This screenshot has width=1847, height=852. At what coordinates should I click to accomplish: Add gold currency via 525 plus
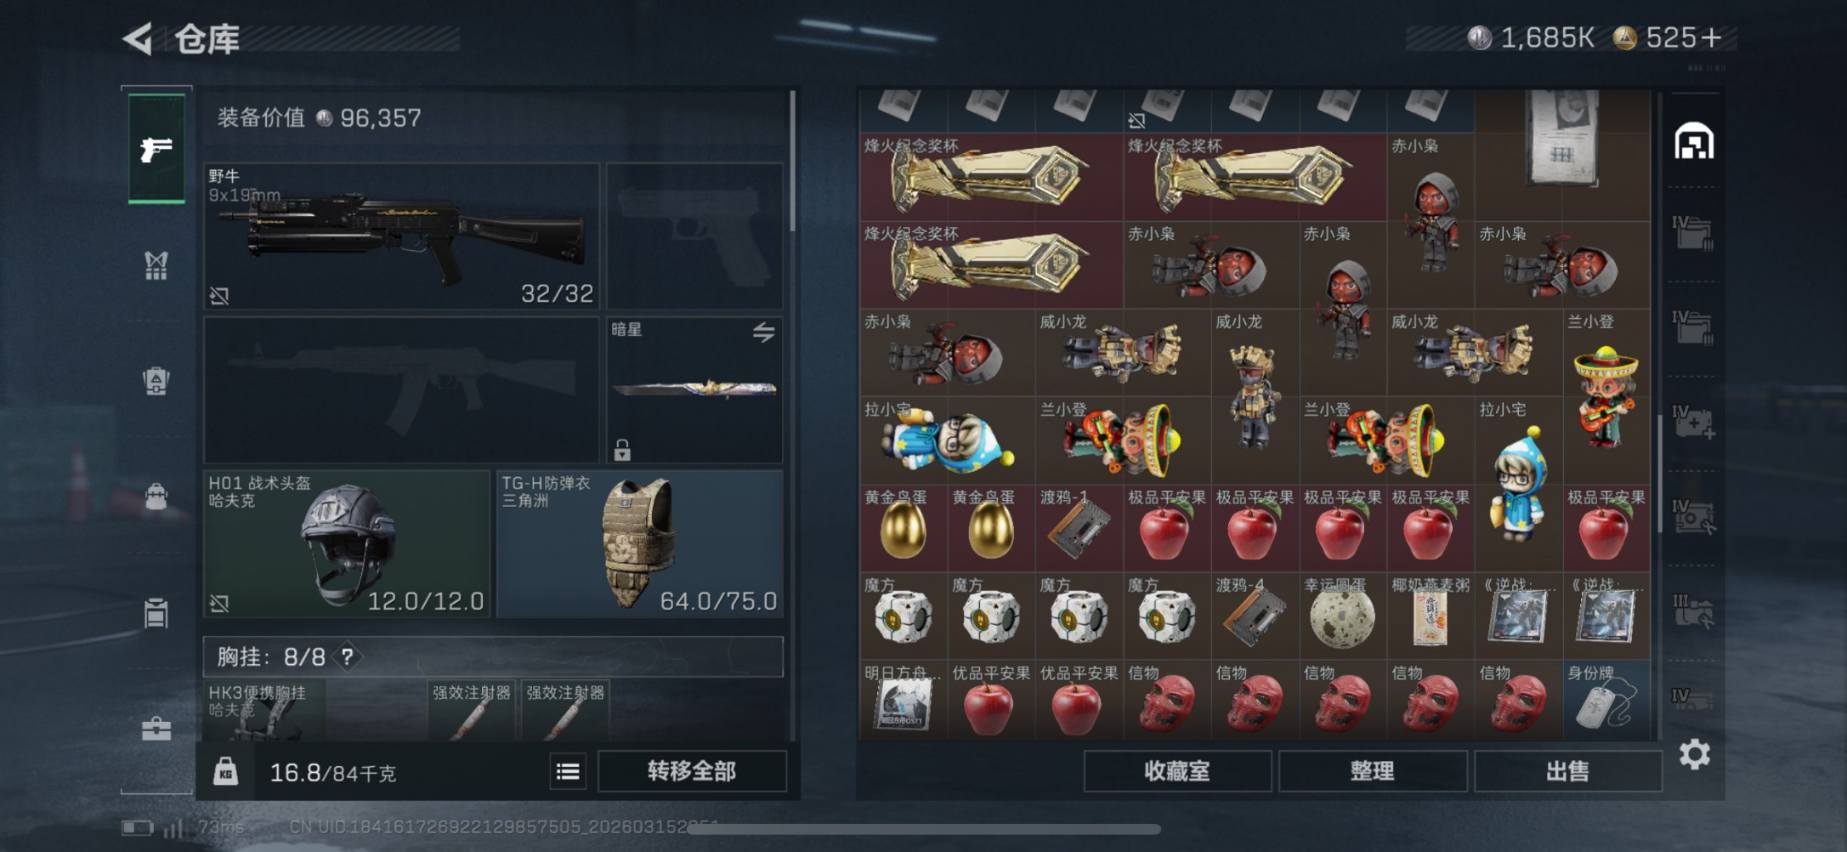(x=1711, y=38)
